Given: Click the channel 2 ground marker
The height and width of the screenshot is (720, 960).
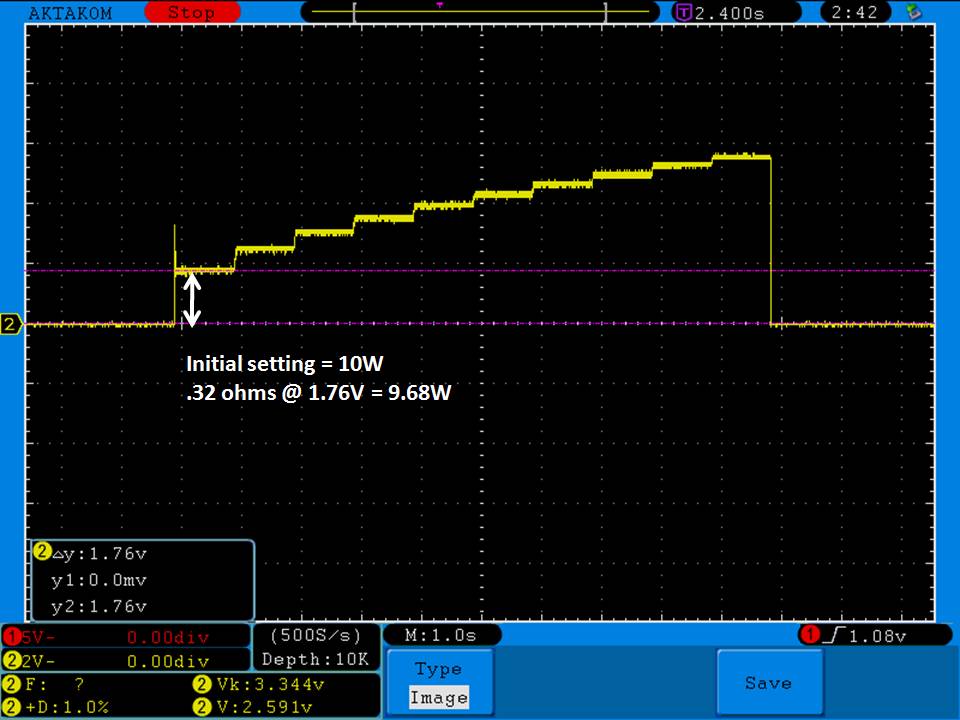Looking at the screenshot, I should click(x=10, y=324).
